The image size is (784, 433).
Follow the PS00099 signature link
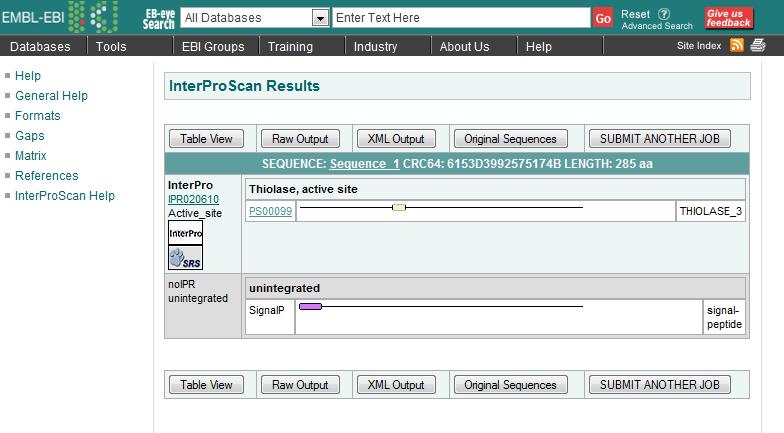tap(270, 211)
